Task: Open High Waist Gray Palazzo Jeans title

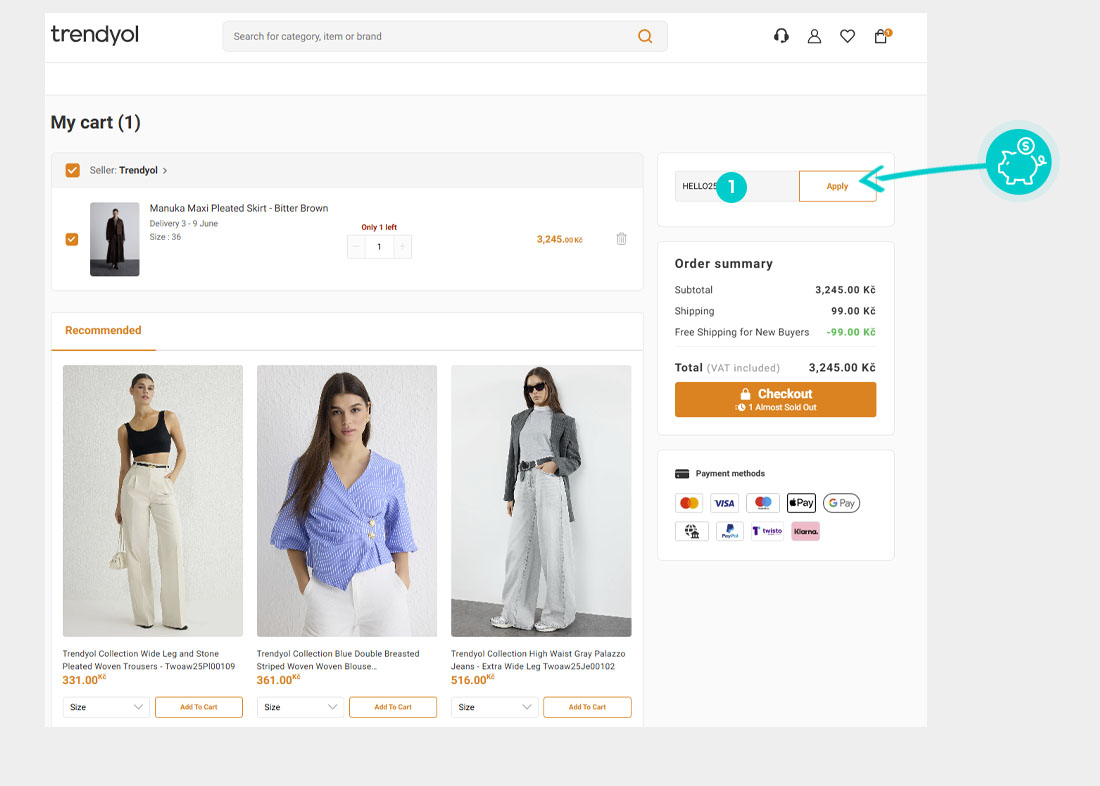Action: 538,660
